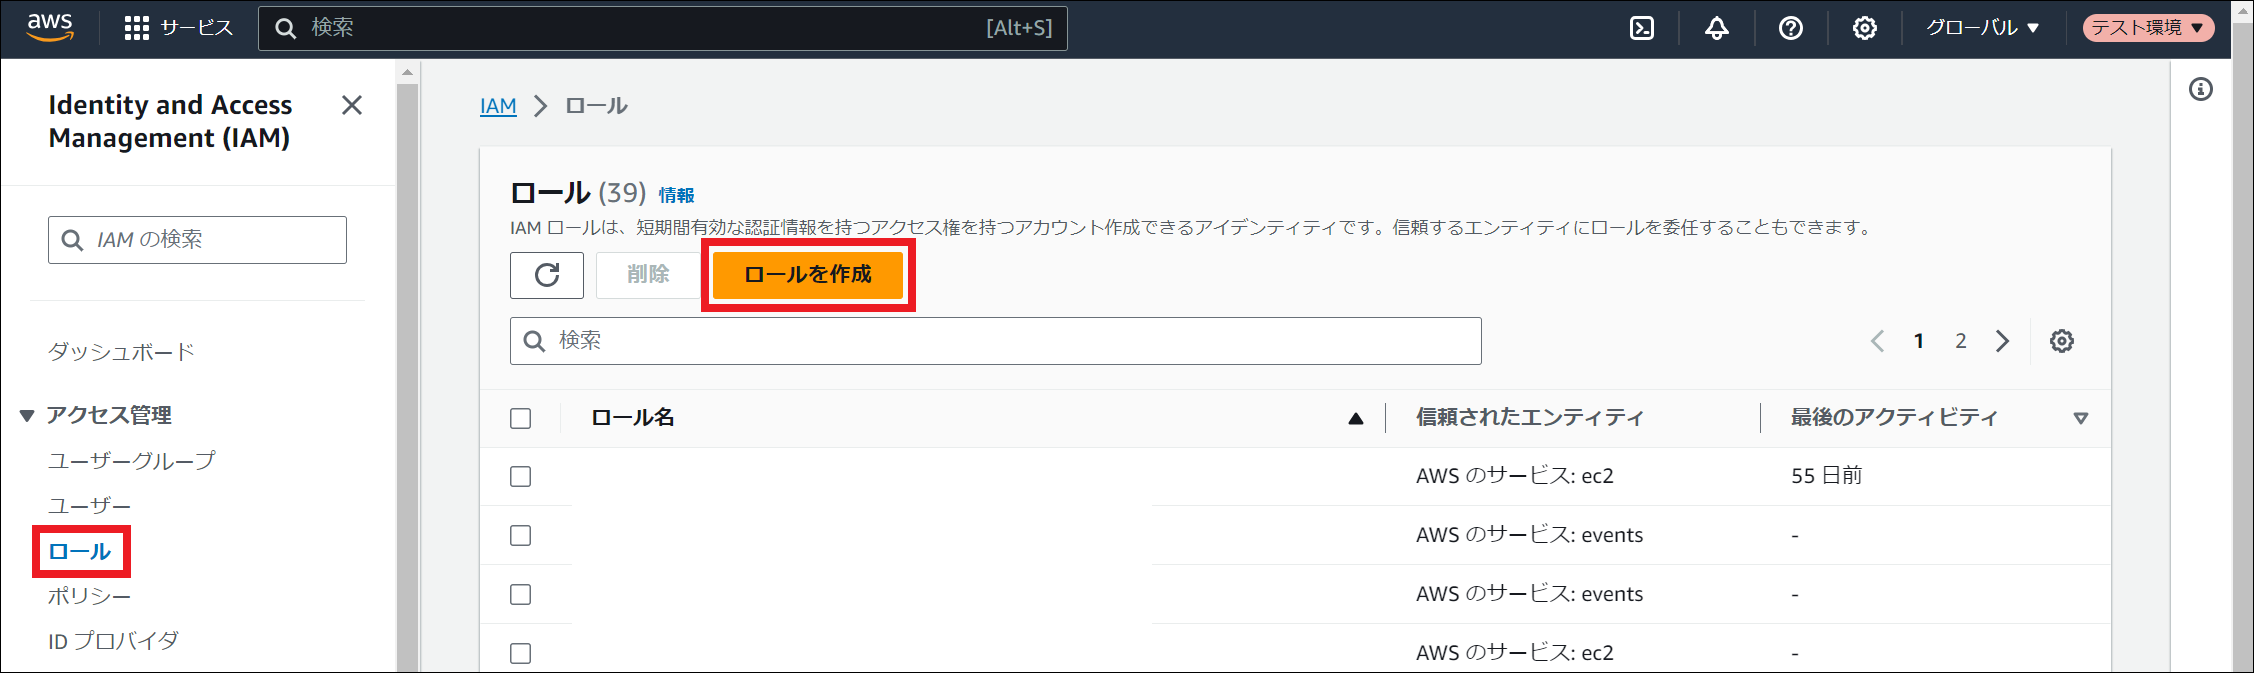This screenshot has height=673, width=2254.
Task: Focus the top AWS search field
Action: pyautogui.click(x=662, y=28)
